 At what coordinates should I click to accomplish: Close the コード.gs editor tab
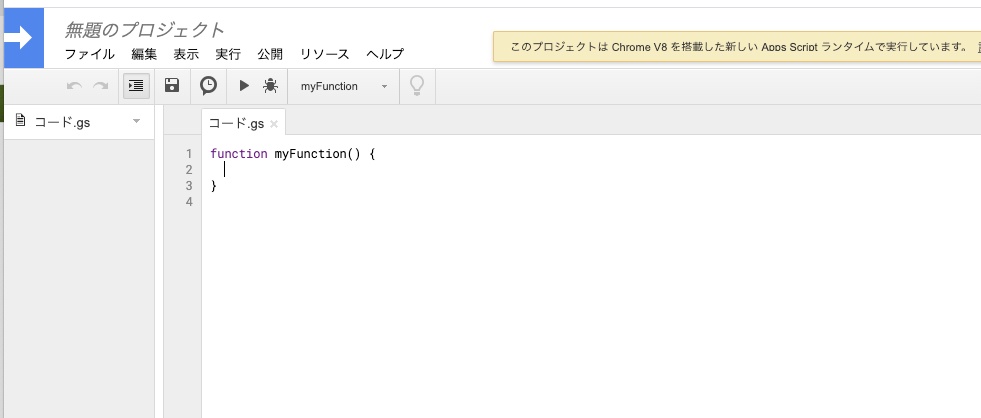(x=273, y=124)
